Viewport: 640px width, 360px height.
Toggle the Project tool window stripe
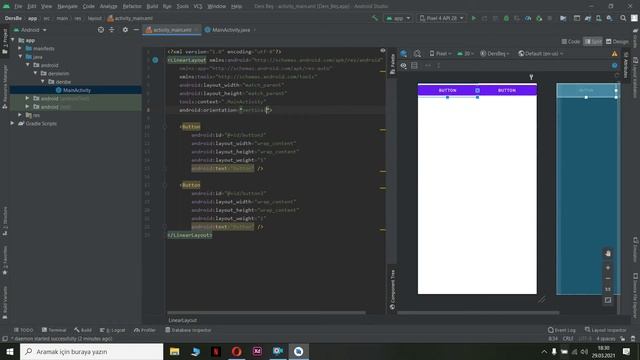pos(5,42)
